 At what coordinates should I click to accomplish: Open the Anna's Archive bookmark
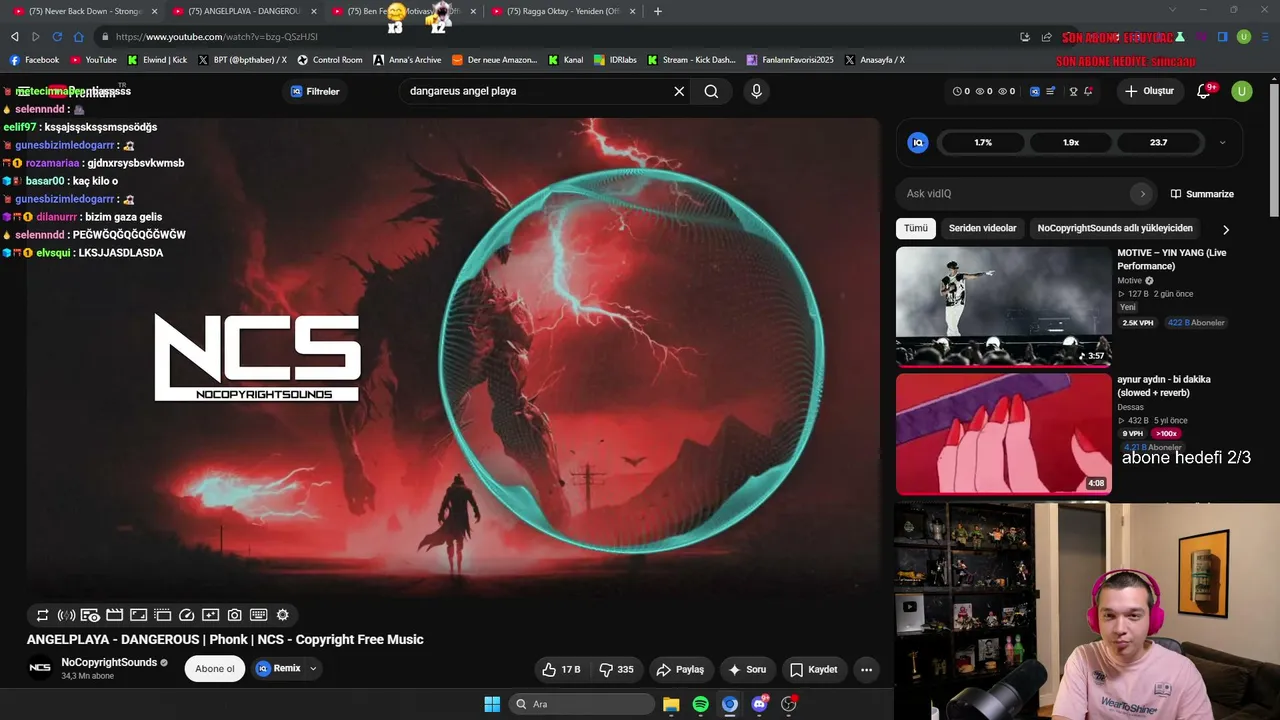pyautogui.click(x=407, y=60)
